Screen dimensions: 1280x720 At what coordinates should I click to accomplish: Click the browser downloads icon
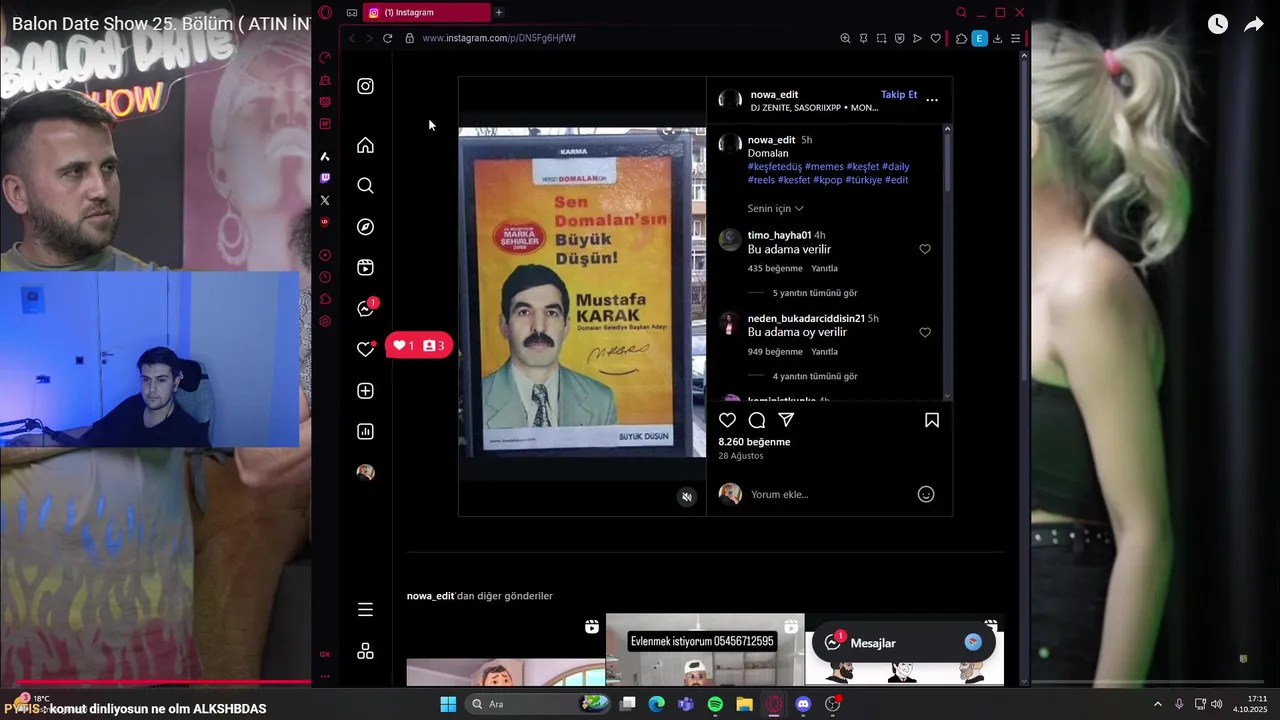[x=997, y=38]
